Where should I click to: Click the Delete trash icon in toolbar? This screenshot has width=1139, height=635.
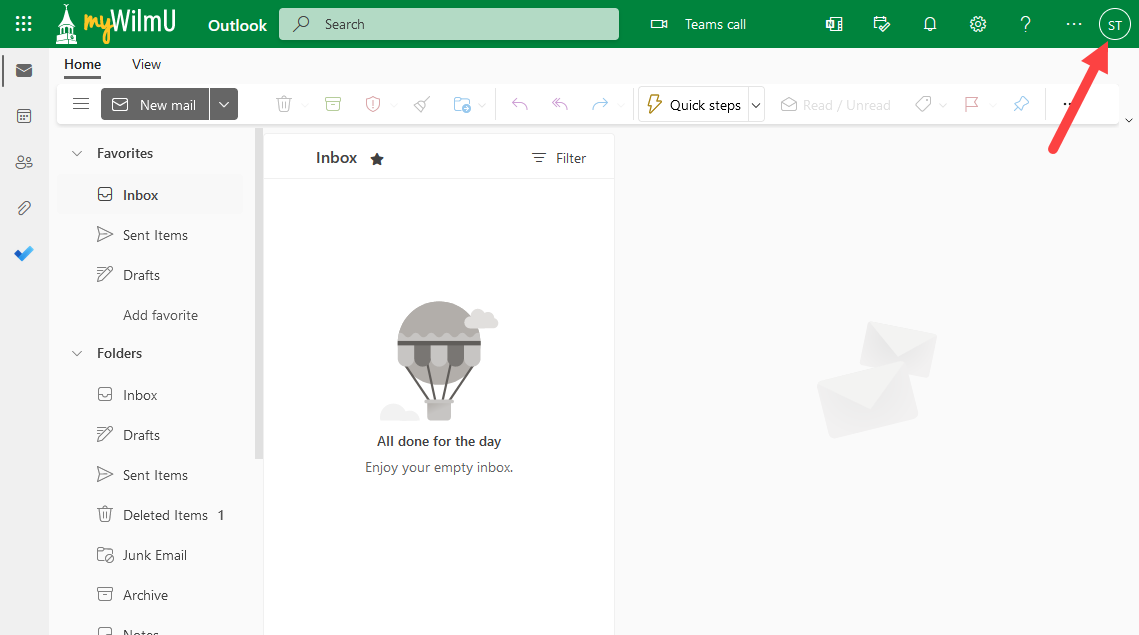click(284, 103)
